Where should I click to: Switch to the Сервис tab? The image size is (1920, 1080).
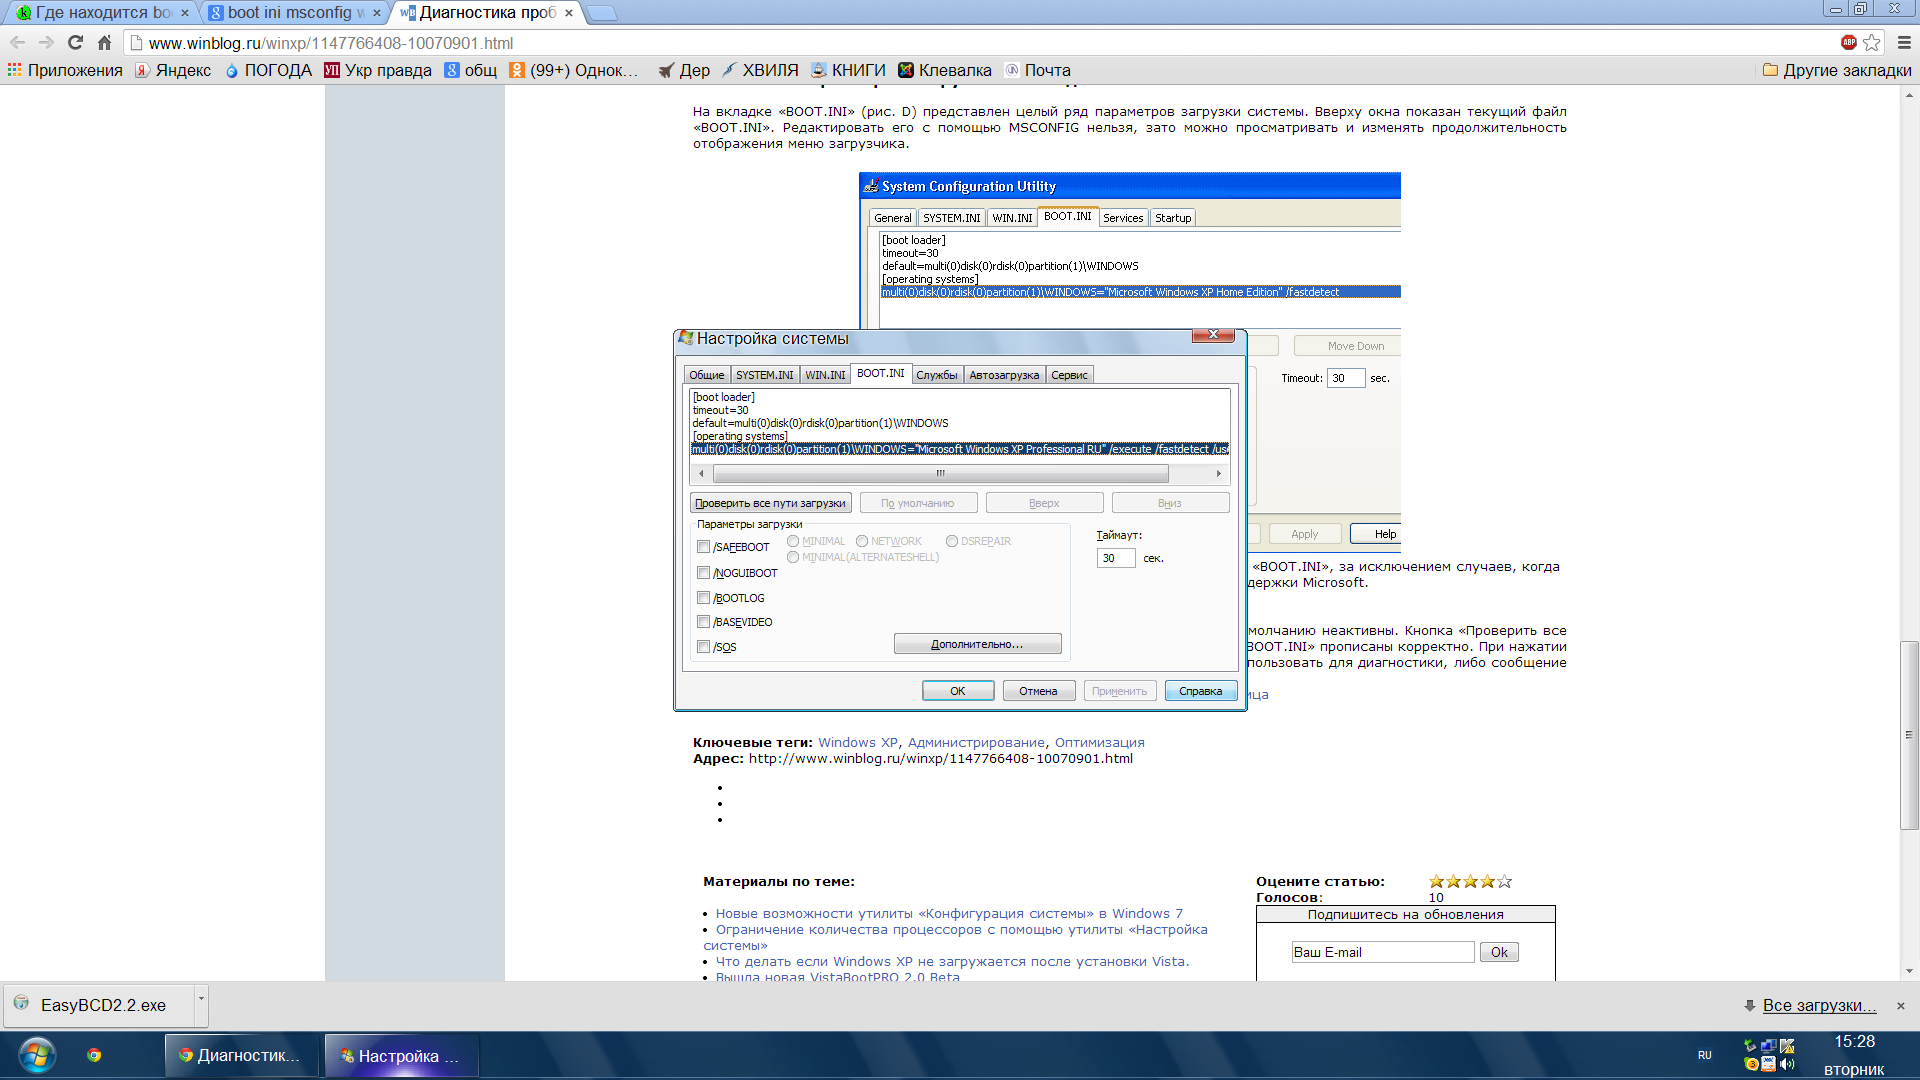[1069, 375]
